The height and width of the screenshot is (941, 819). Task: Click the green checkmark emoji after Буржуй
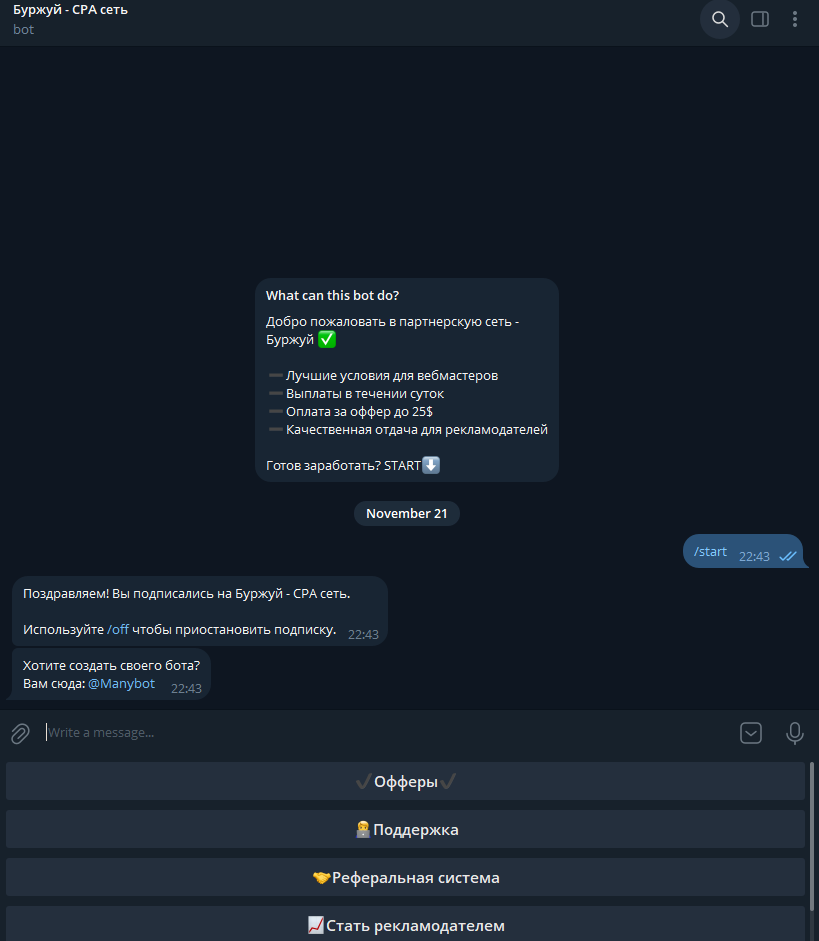pos(326,340)
